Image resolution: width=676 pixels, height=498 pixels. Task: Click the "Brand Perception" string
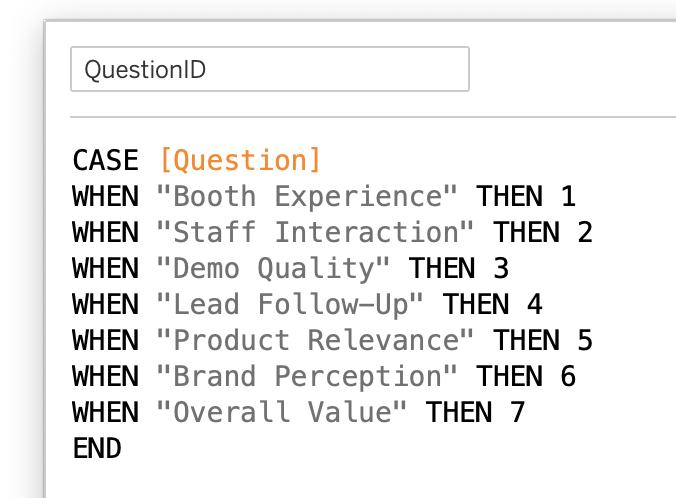[306, 376]
